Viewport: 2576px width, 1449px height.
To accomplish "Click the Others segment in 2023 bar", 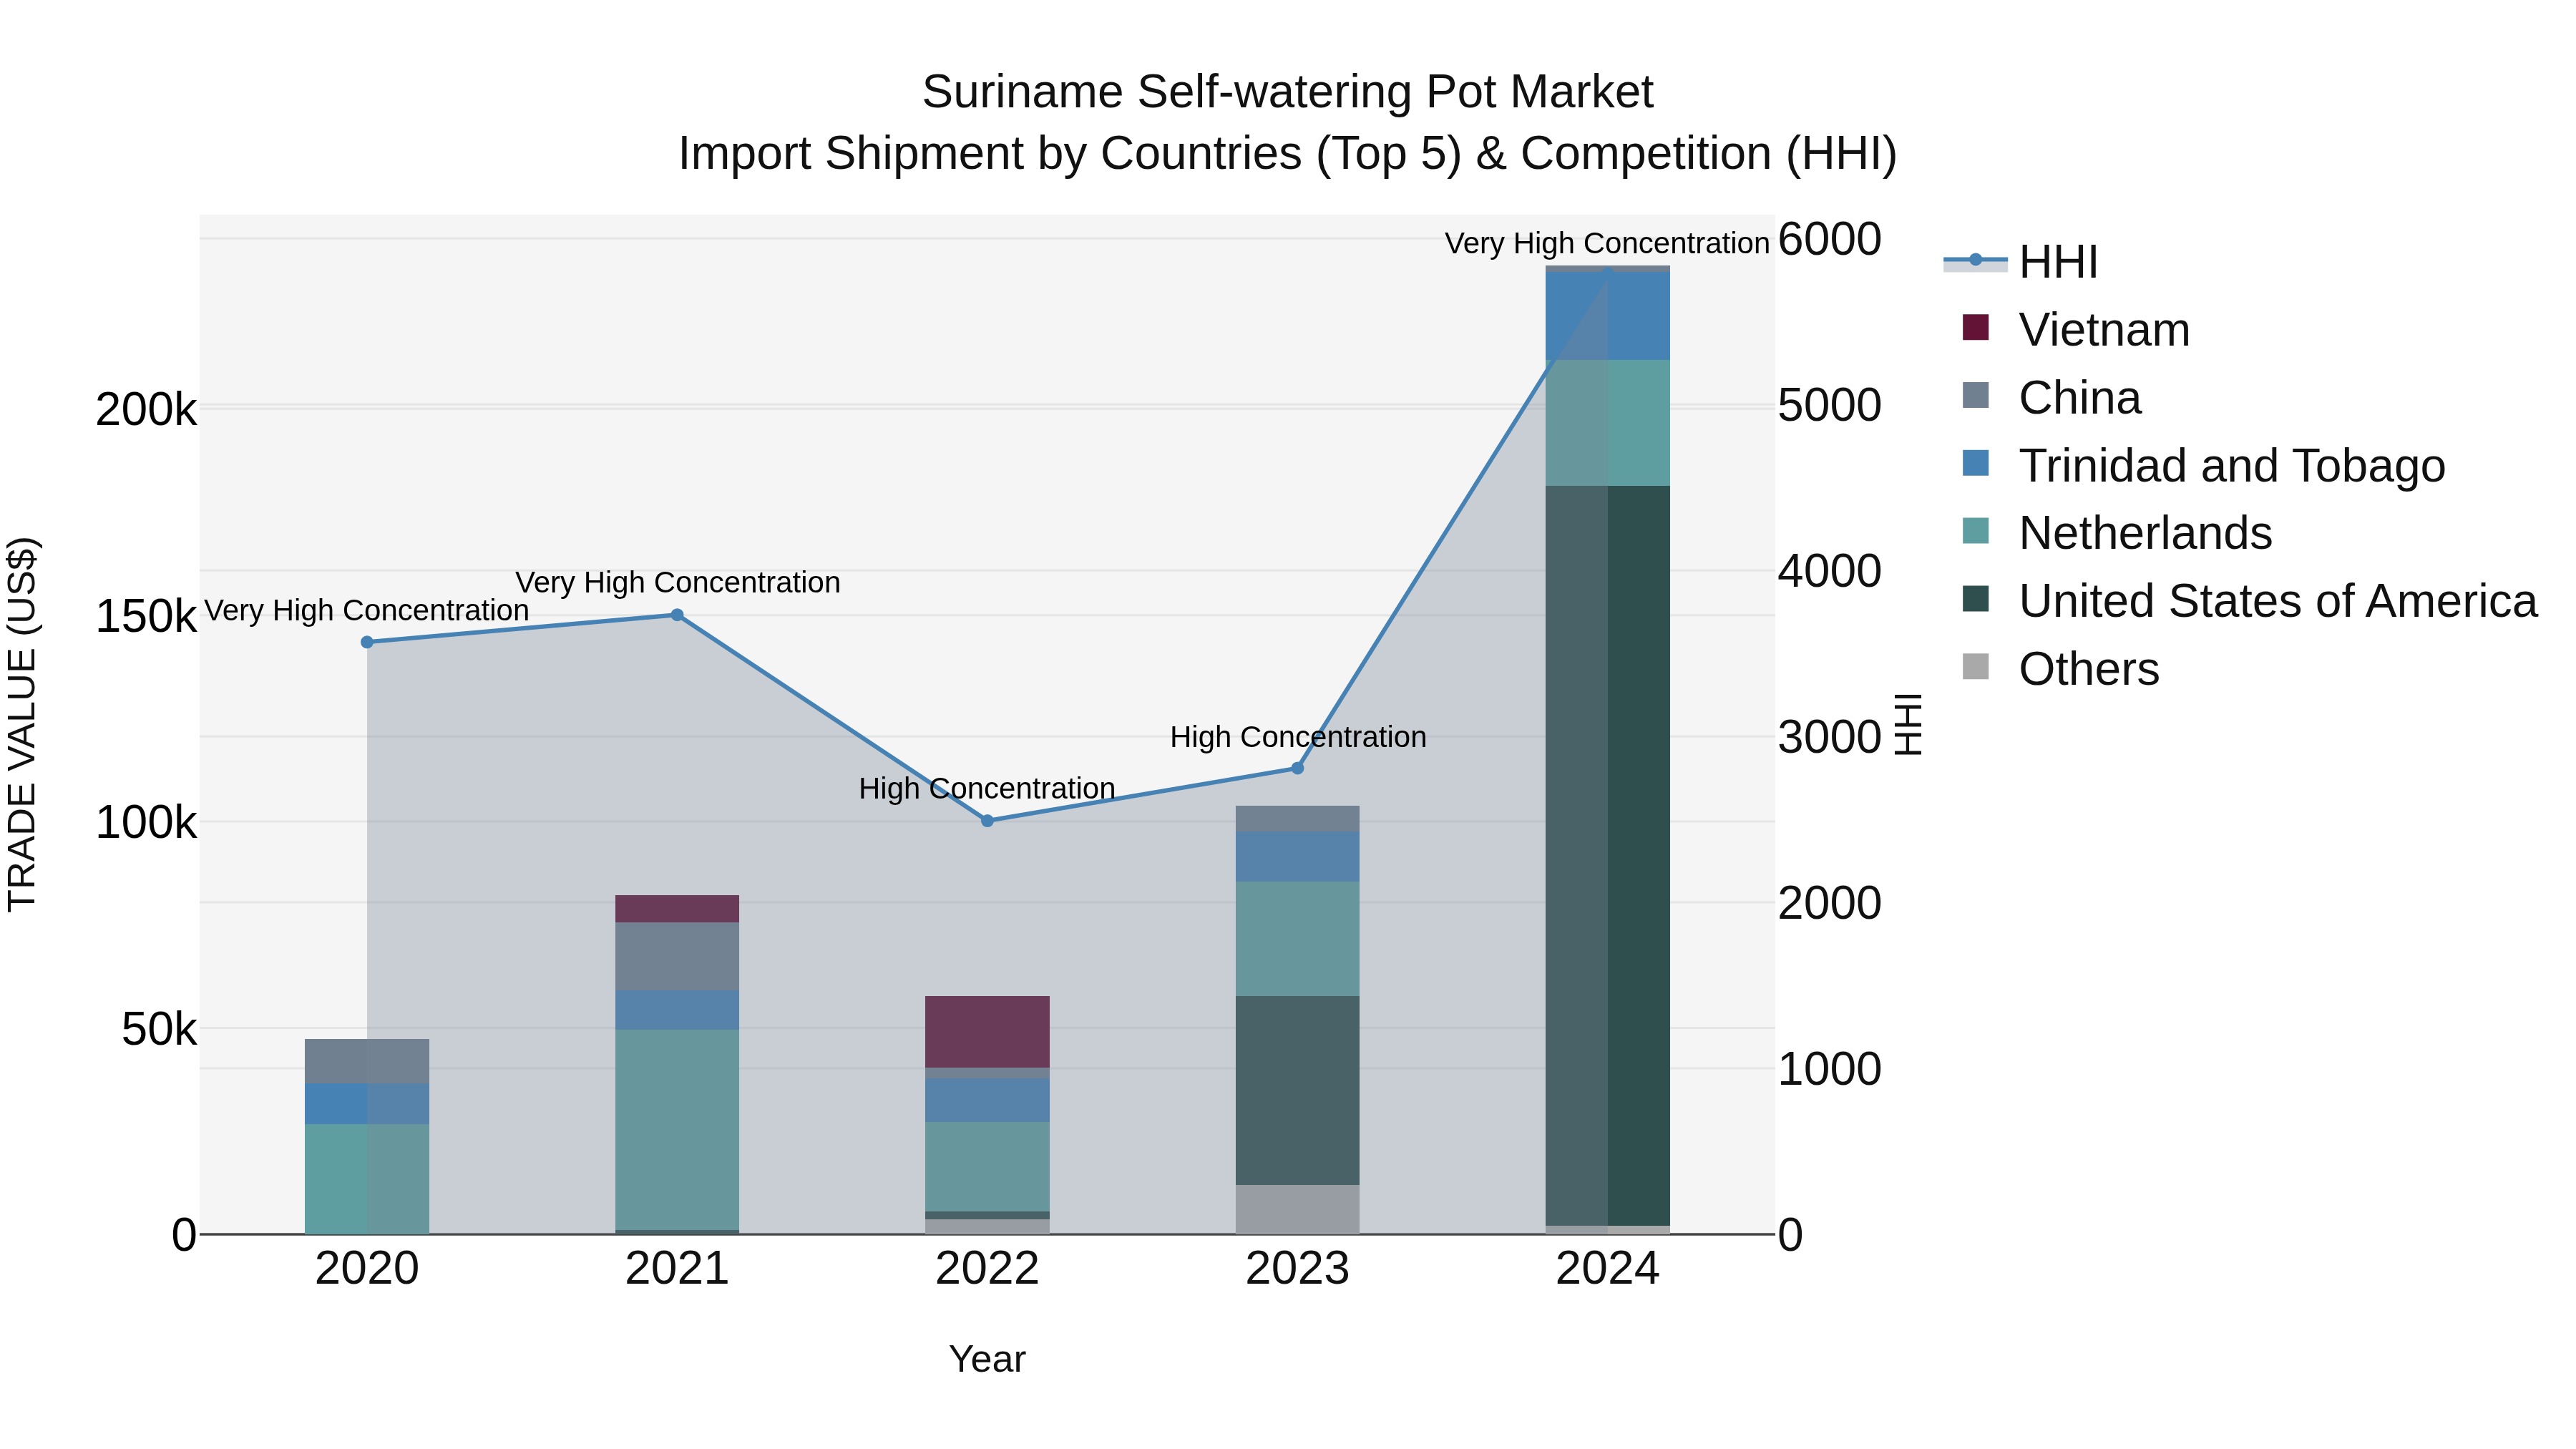I will pyautogui.click(x=1297, y=1210).
